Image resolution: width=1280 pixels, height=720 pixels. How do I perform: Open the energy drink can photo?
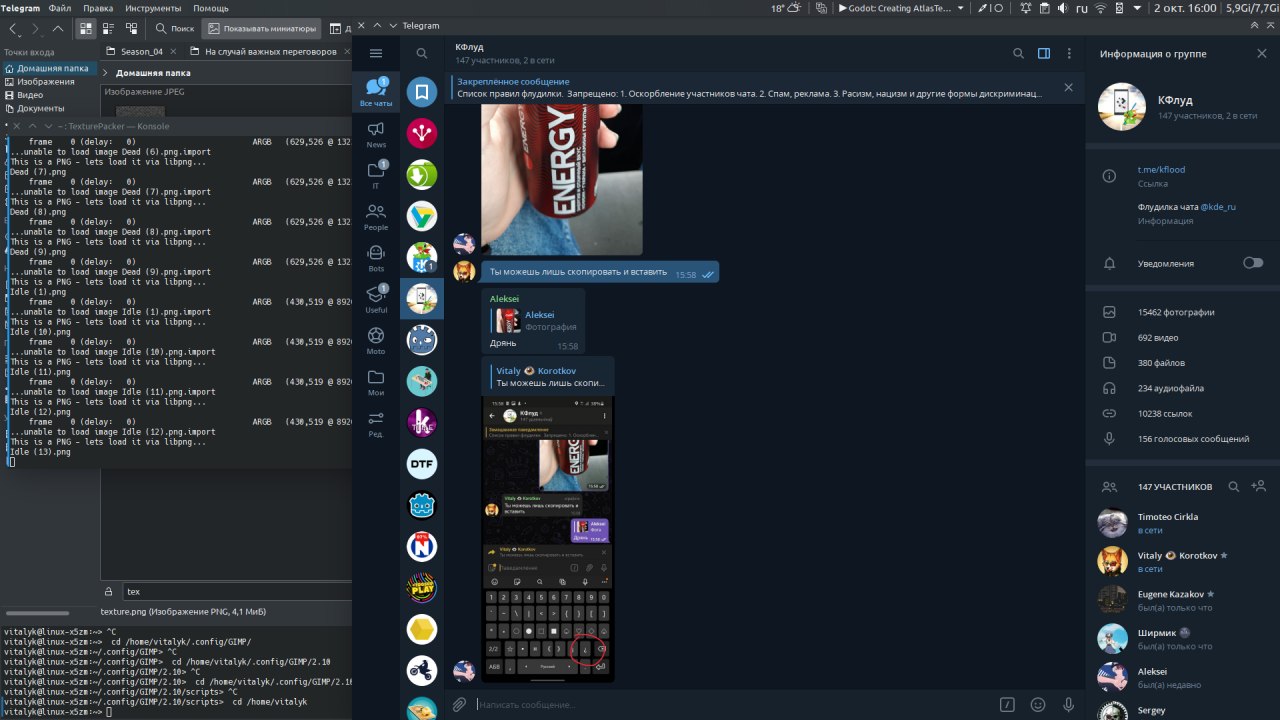(x=562, y=180)
